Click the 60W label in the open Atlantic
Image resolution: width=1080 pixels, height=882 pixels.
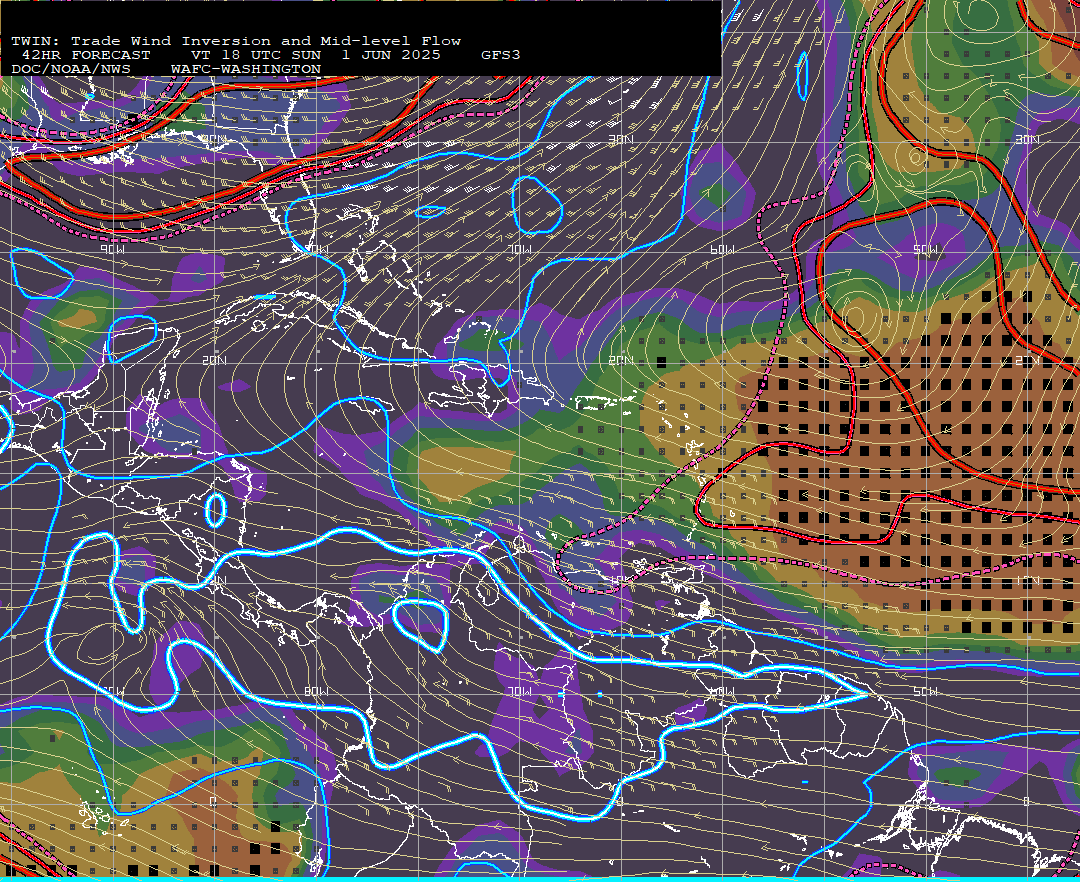723,249
